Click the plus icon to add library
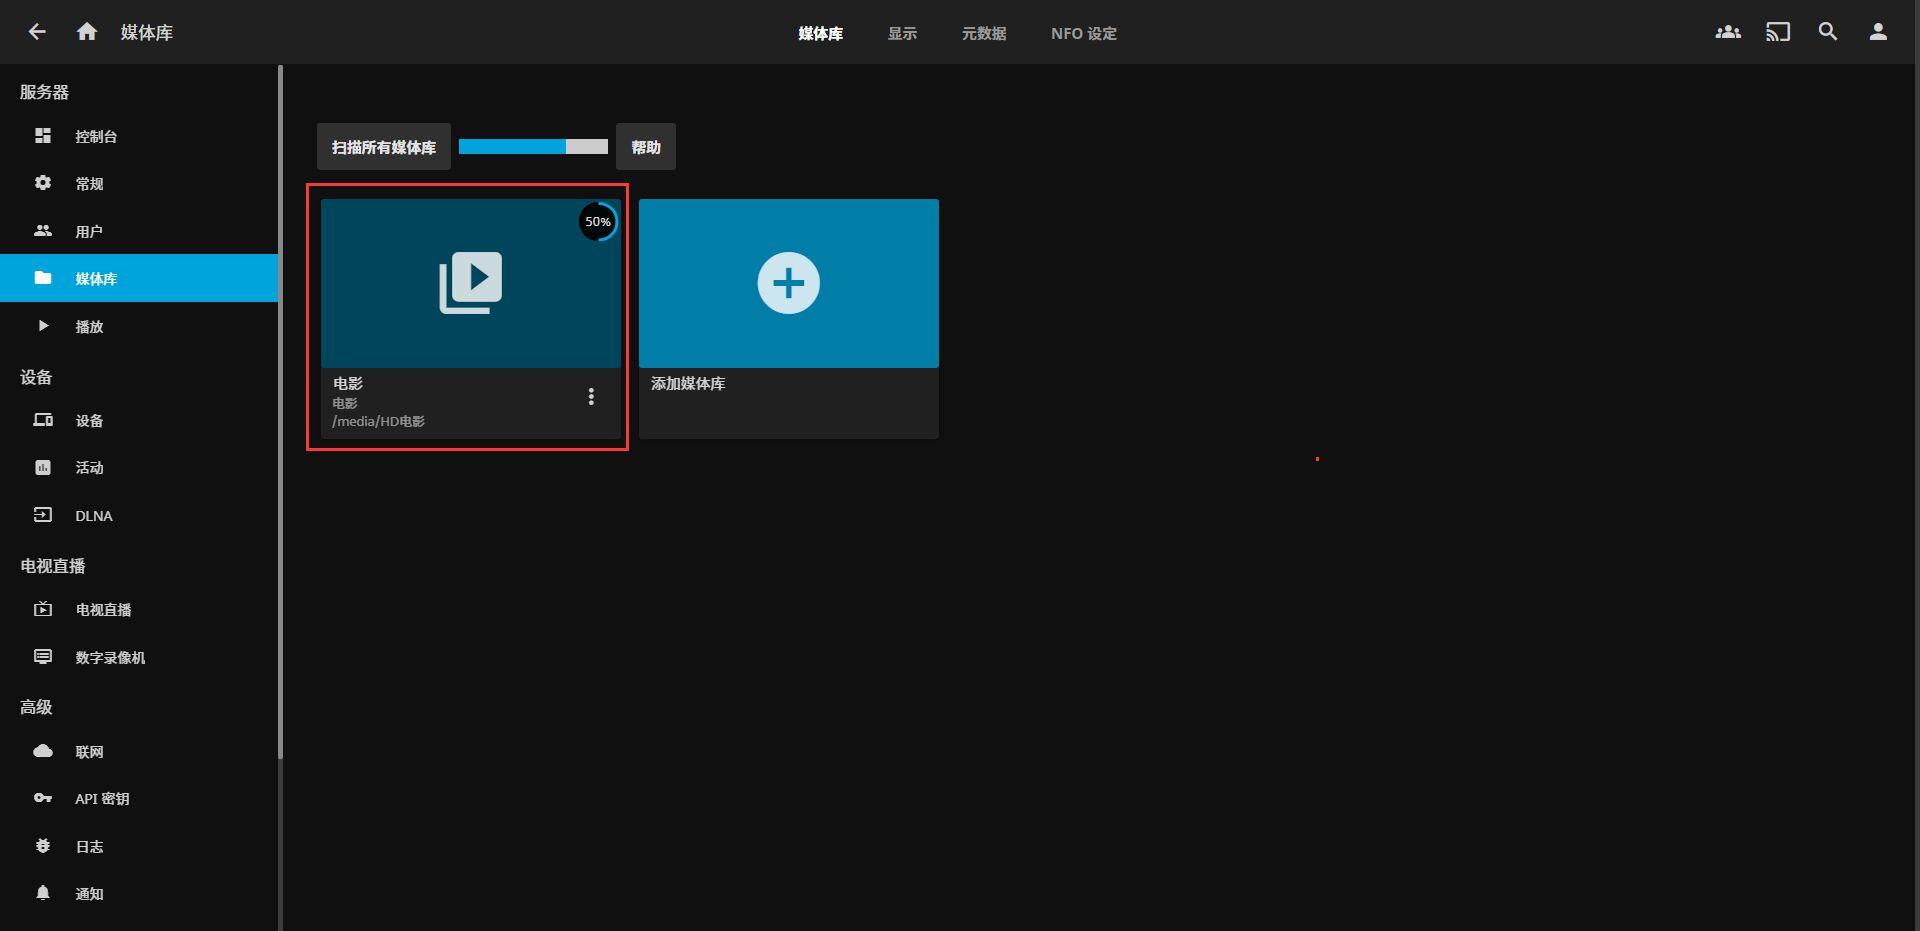Image resolution: width=1920 pixels, height=931 pixels. [788, 283]
